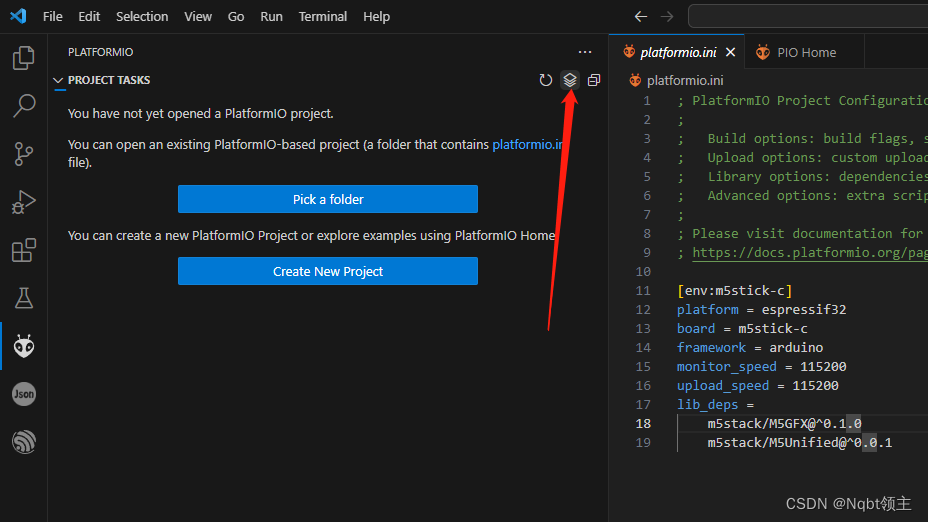Click the m5stack/M5GFX@^0.1.0 dependency
Image resolution: width=928 pixels, height=522 pixels.
click(784, 423)
